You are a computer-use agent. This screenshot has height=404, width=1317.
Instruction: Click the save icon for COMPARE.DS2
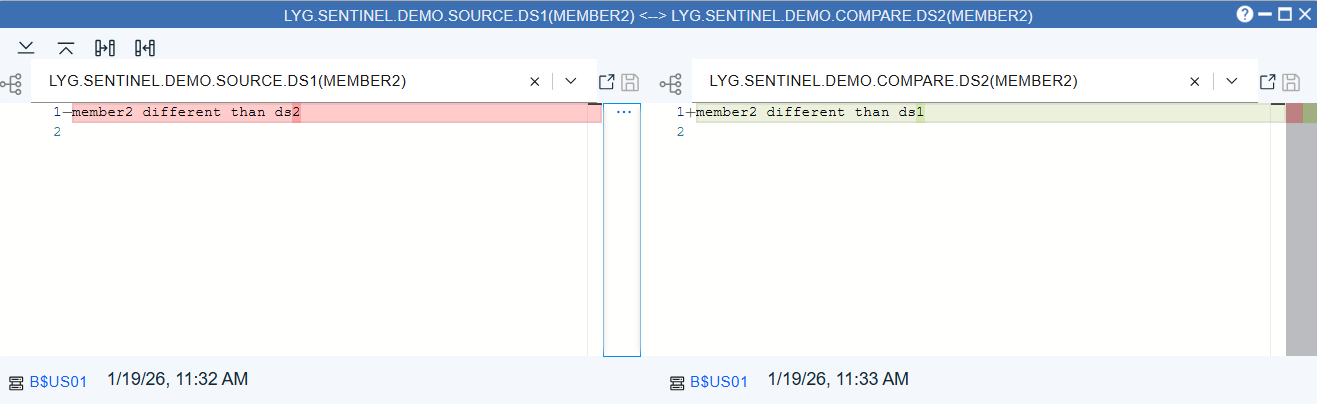point(1291,82)
